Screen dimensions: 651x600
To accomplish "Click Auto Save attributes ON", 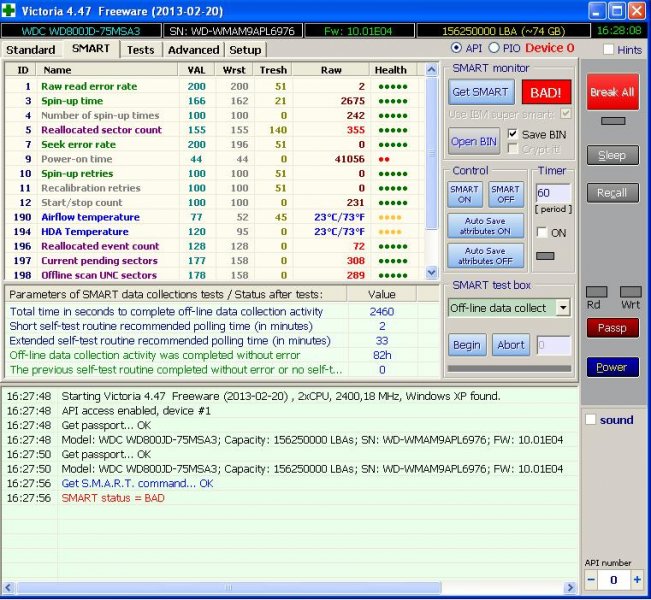I will click(x=485, y=226).
